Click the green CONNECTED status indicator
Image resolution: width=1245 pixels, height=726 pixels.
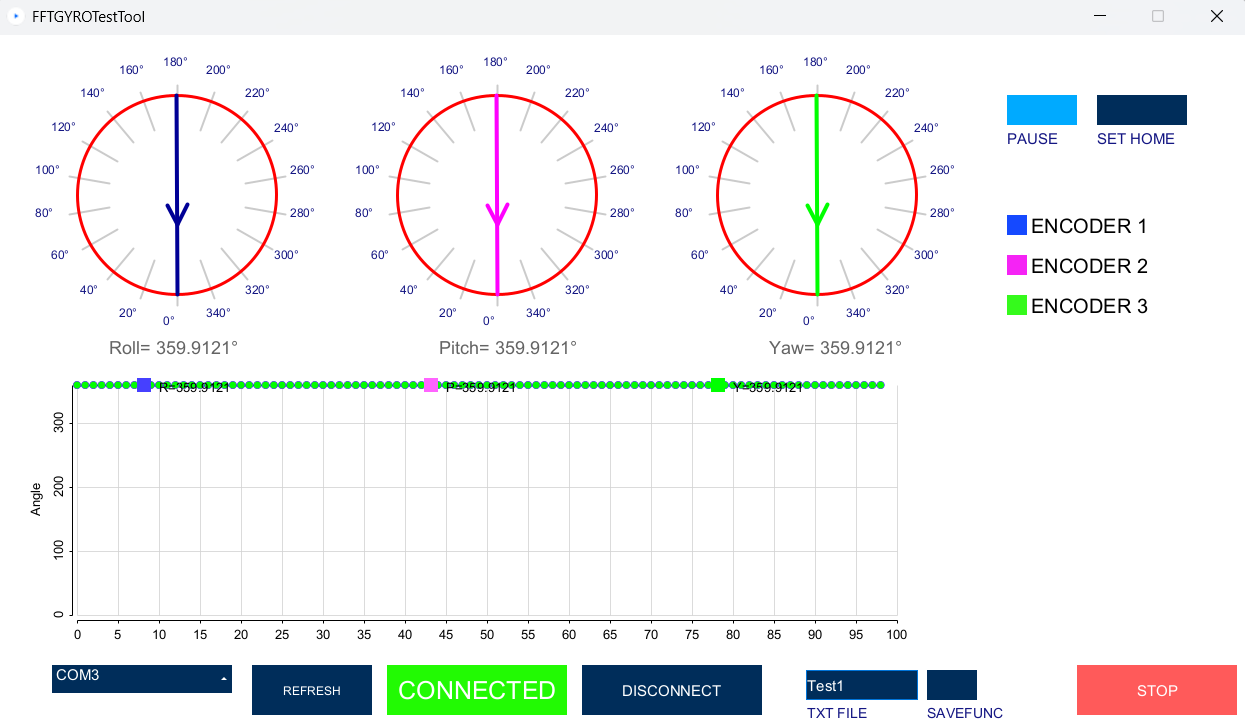tap(476, 690)
